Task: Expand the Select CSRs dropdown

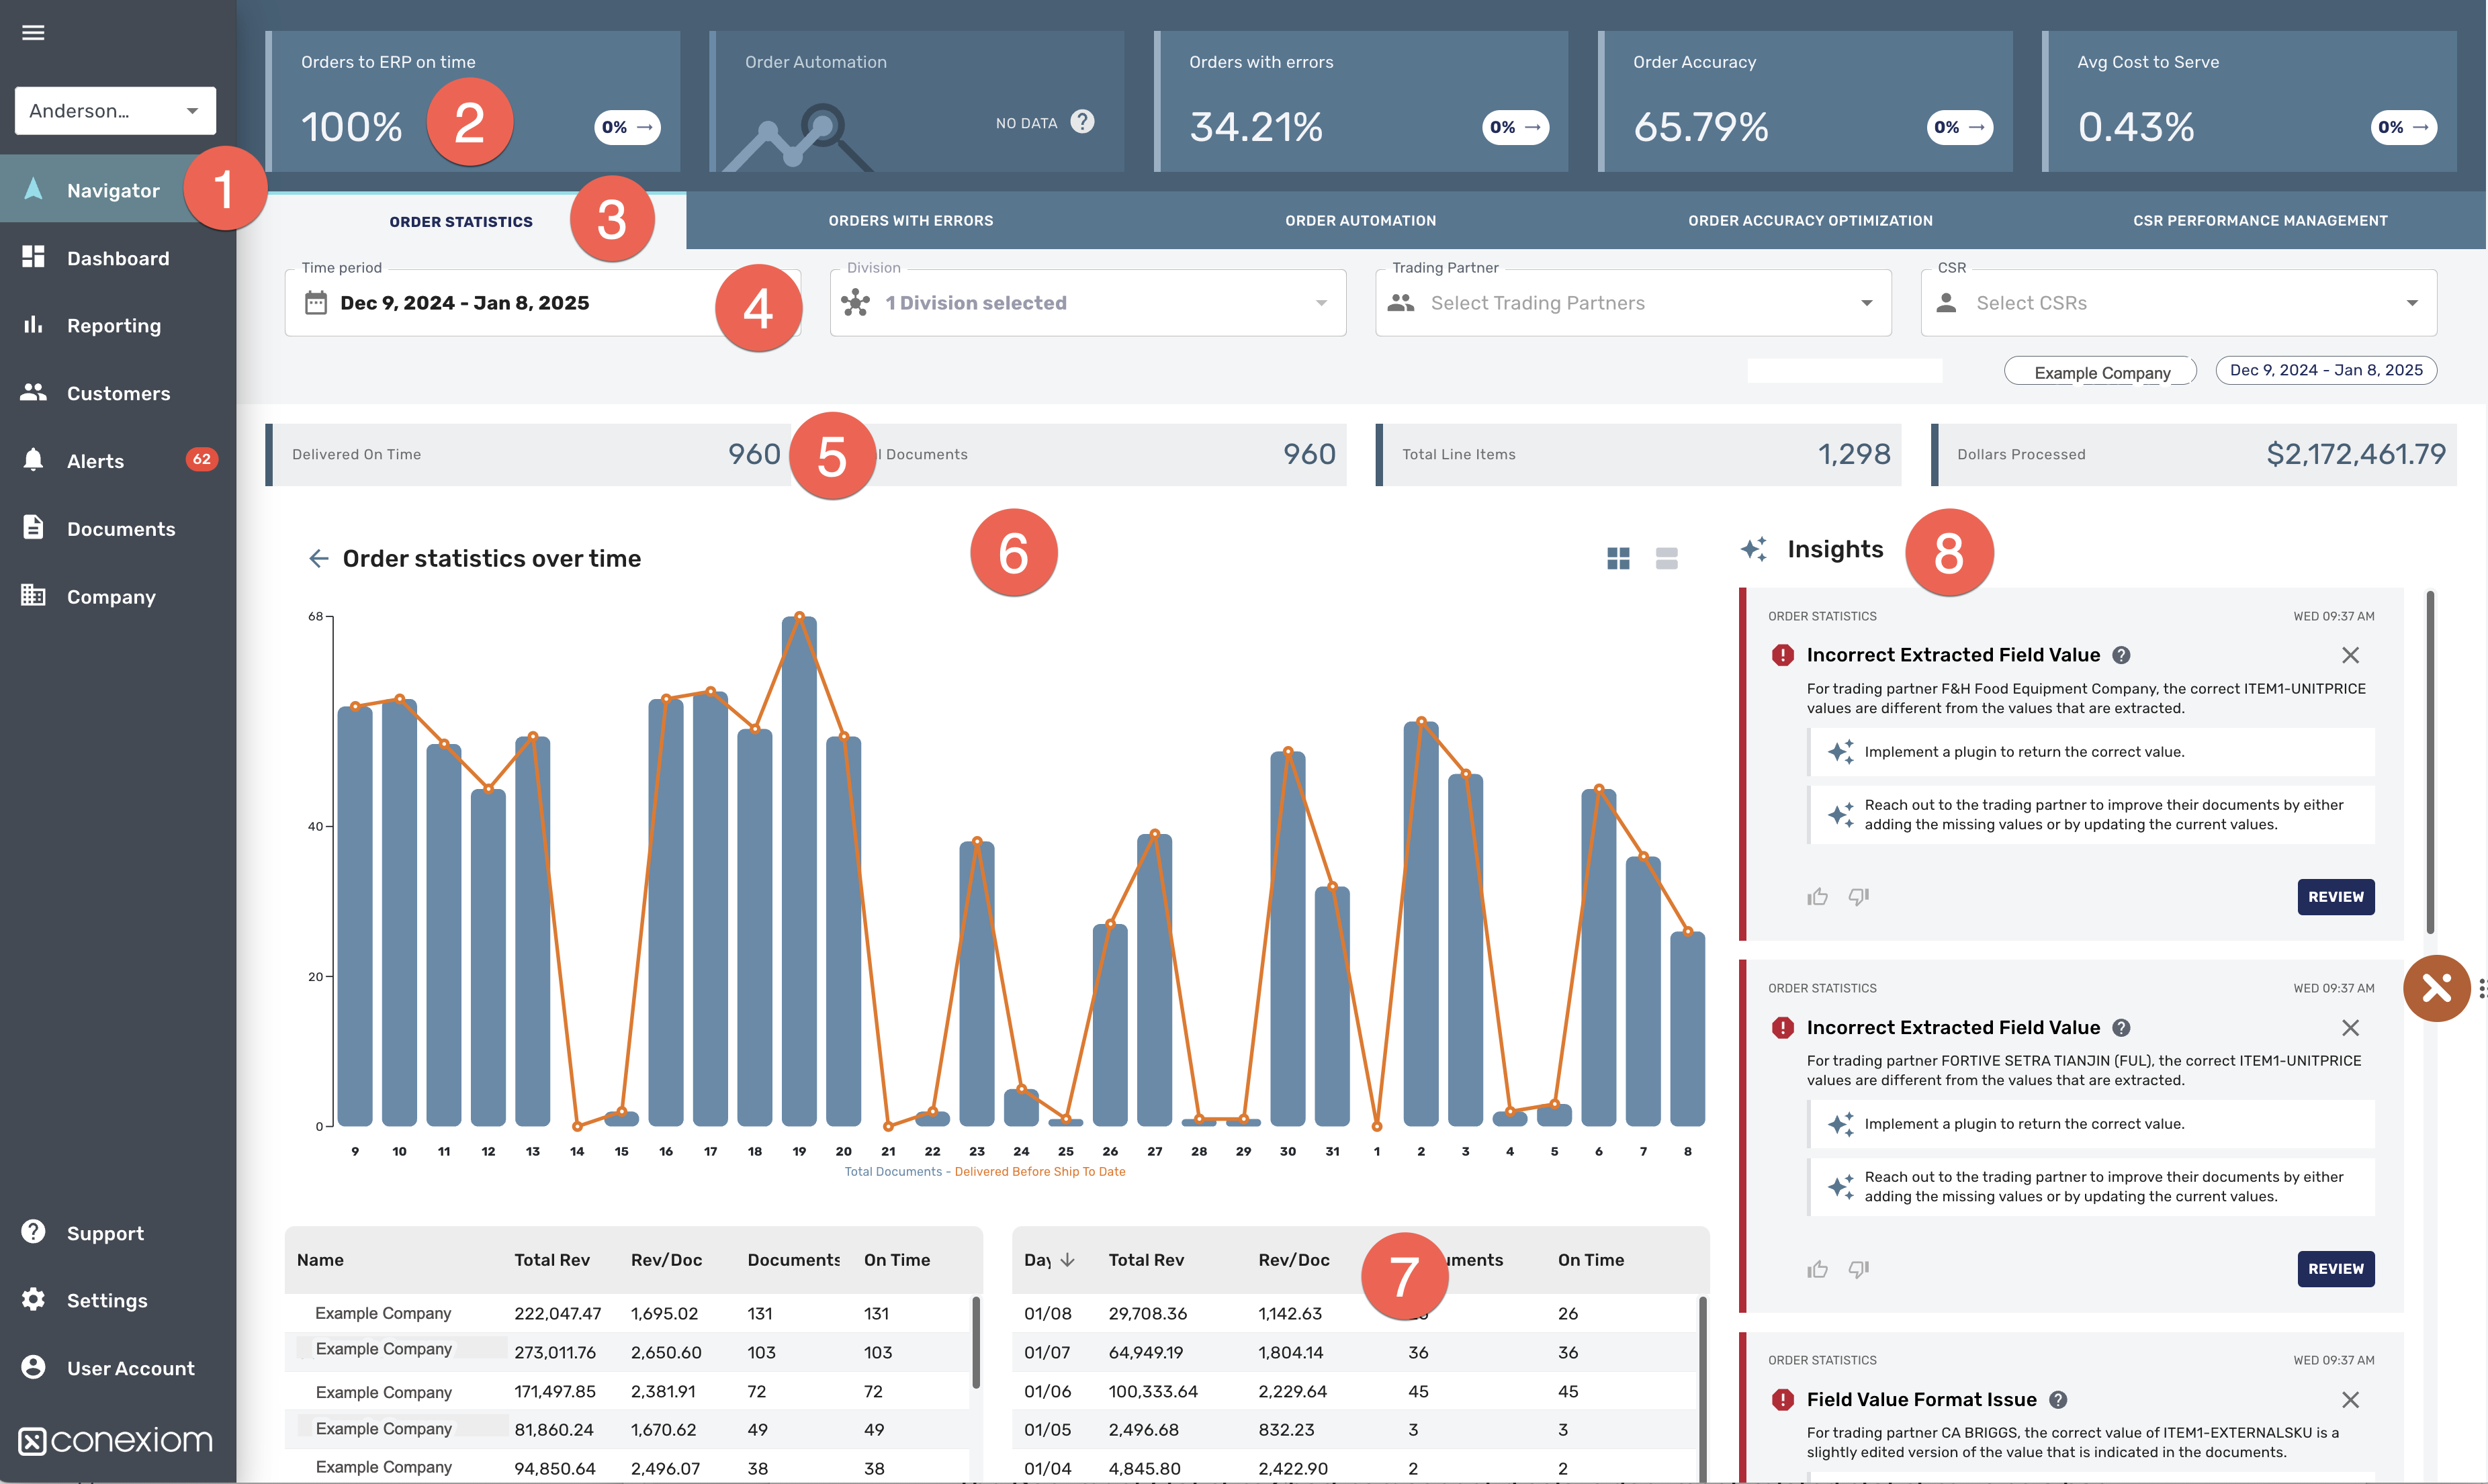Action: click(2178, 303)
